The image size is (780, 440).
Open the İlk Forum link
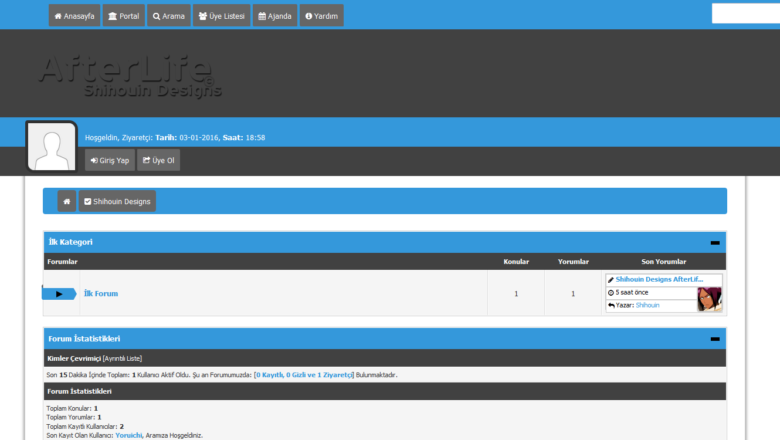tap(101, 294)
